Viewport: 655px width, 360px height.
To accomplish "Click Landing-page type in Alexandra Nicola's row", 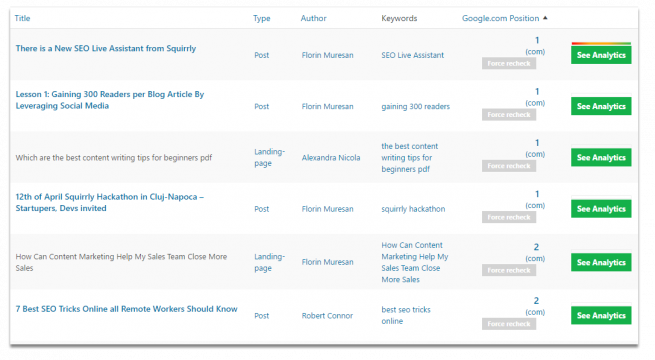I will tap(269, 157).
